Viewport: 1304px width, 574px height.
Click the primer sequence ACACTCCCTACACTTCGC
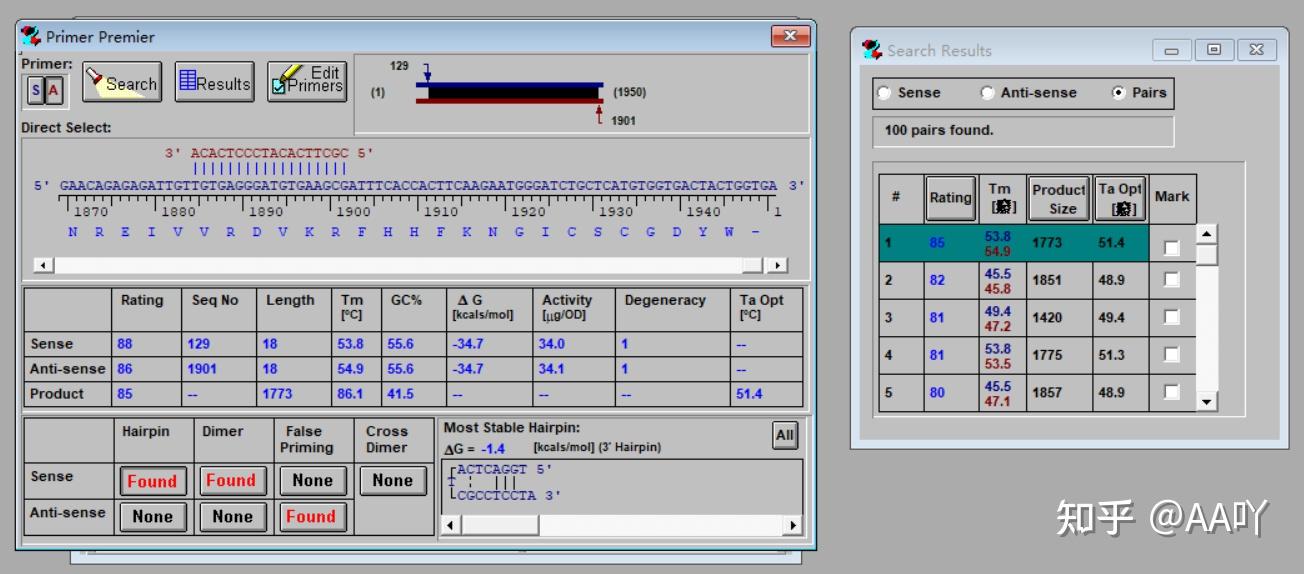coord(270,154)
